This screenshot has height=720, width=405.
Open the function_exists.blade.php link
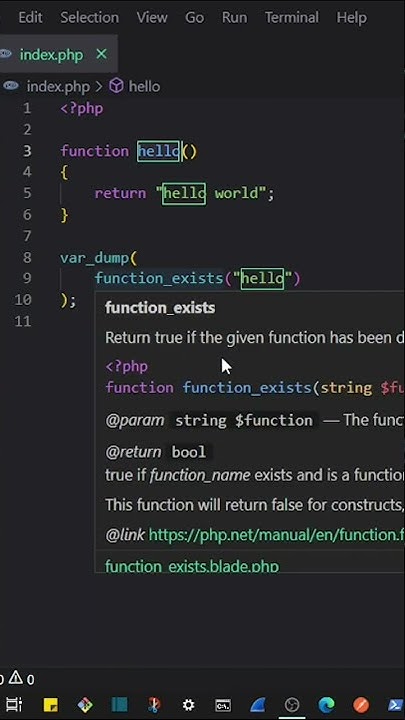pos(192,566)
